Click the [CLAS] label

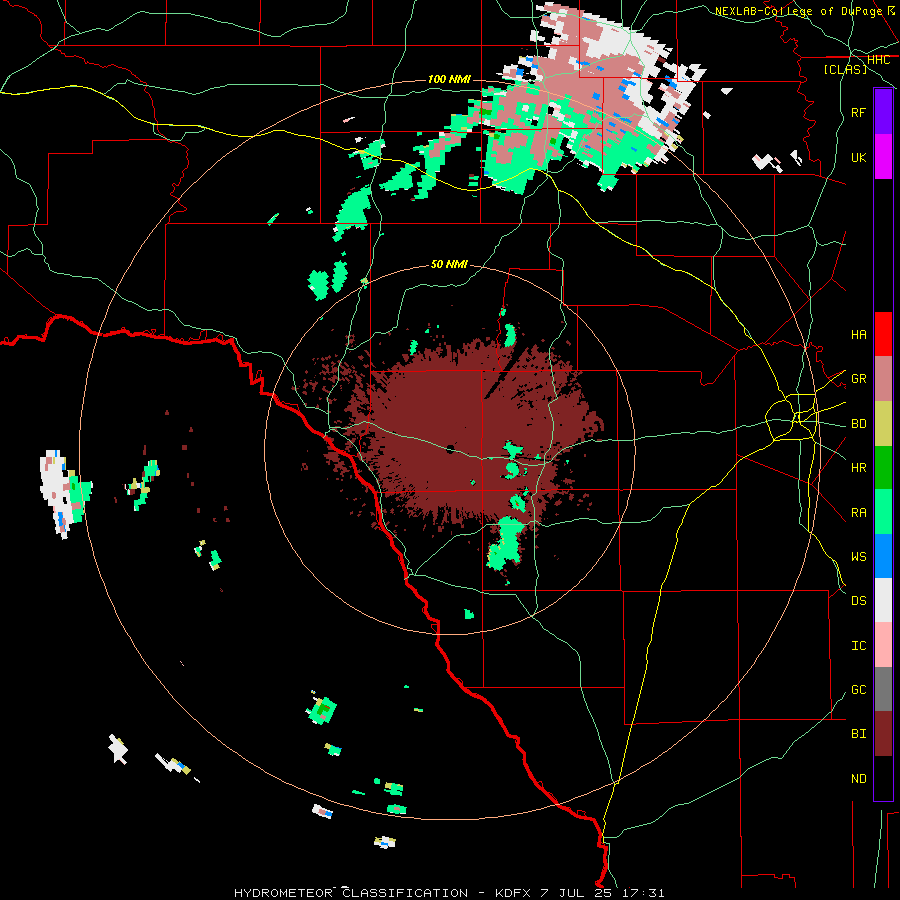click(845, 69)
